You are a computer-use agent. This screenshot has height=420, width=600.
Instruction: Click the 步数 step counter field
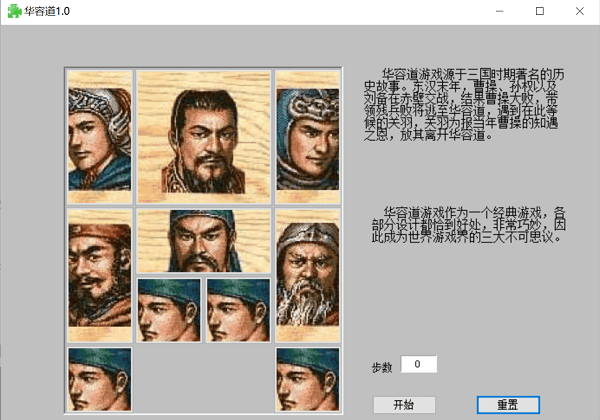[419, 364]
